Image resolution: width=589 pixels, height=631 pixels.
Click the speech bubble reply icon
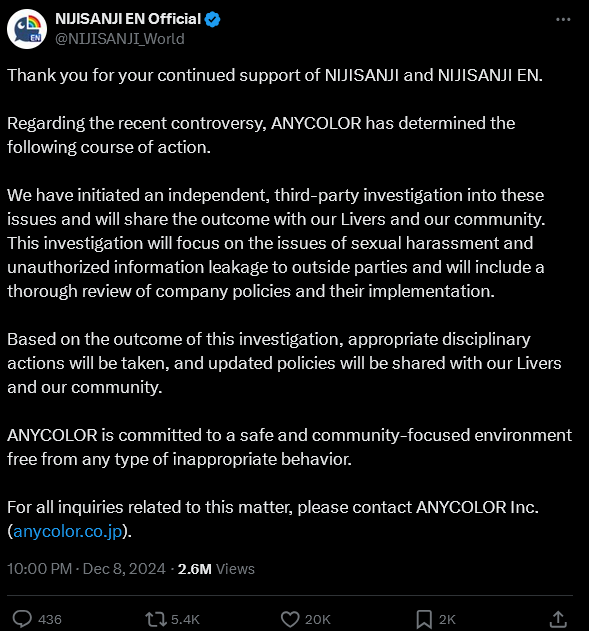click(22, 619)
